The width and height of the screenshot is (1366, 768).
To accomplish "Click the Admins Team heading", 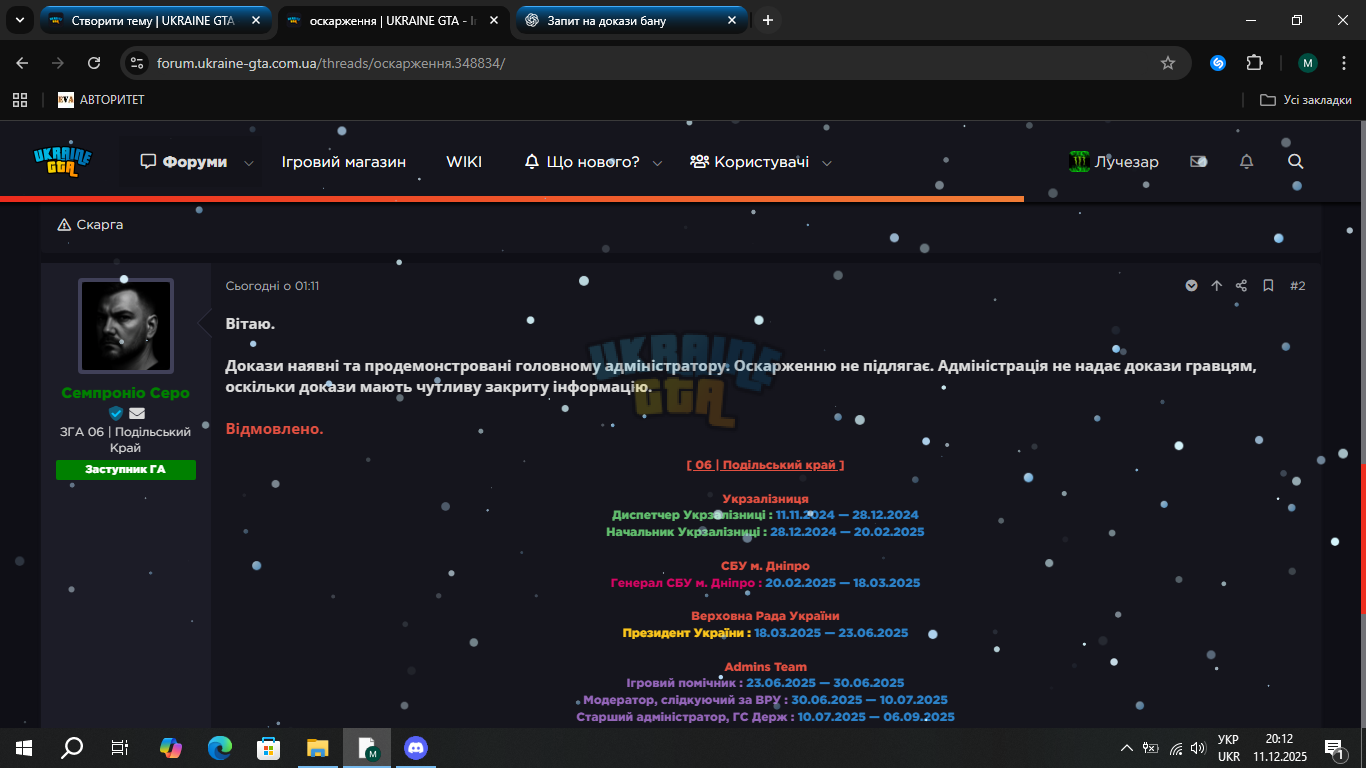I will 766,667.
